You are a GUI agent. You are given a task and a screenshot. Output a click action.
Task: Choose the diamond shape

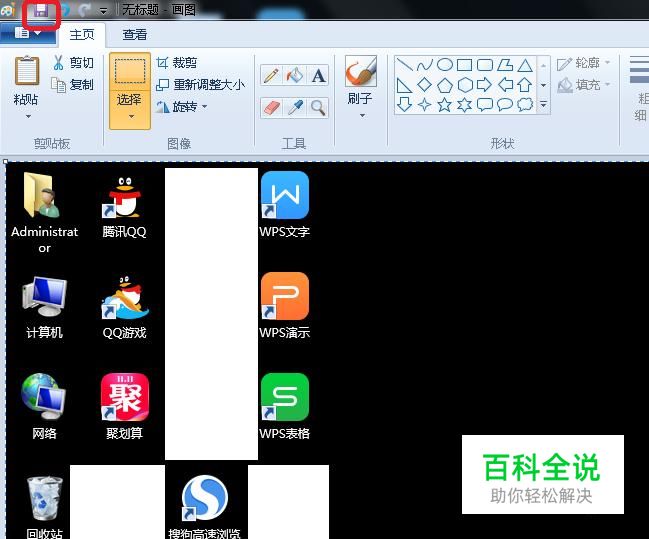[x=424, y=85]
